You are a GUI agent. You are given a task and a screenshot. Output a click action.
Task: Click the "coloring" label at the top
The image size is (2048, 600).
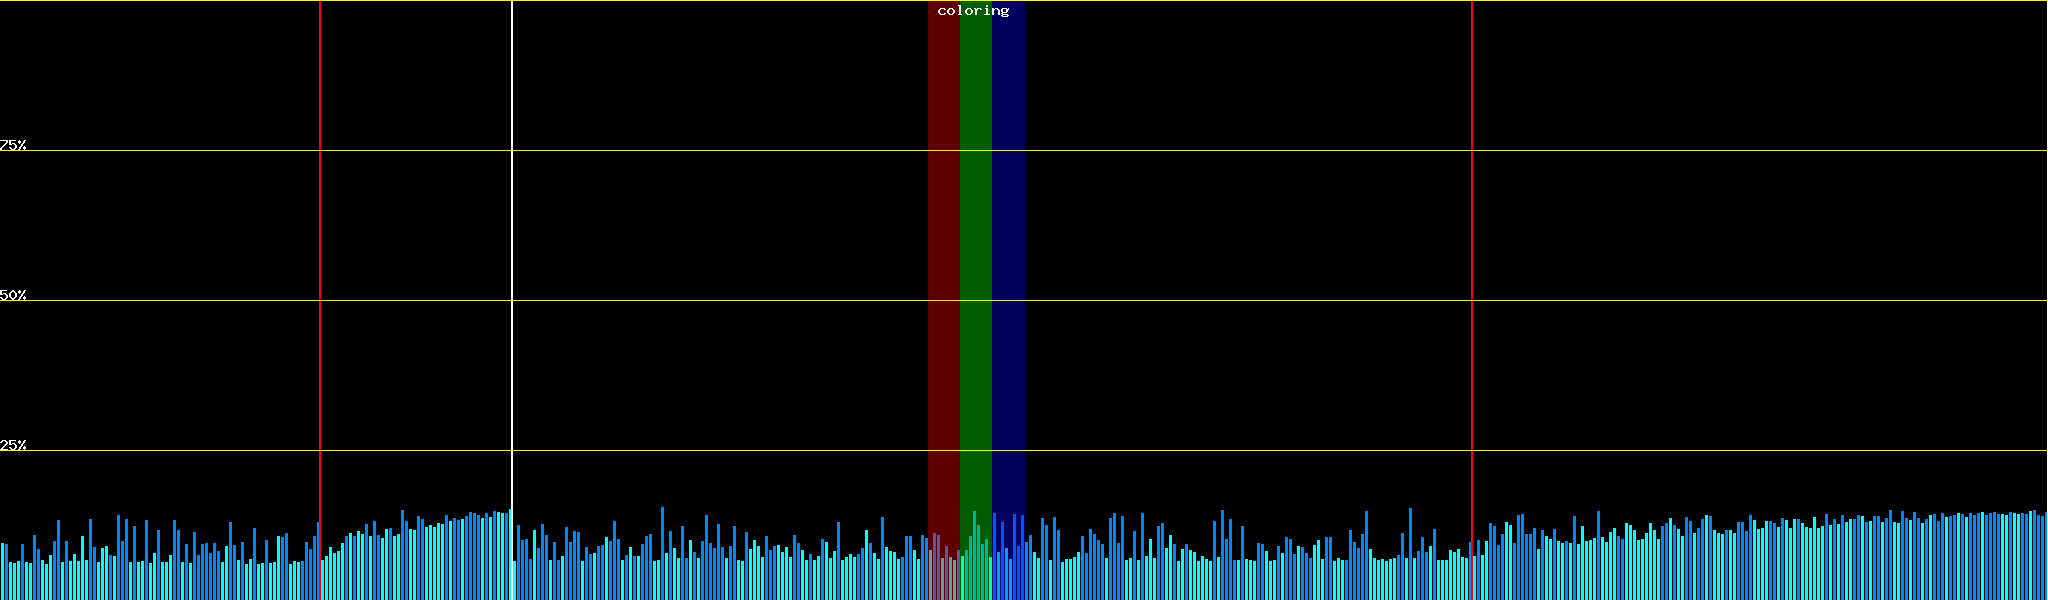tap(973, 11)
